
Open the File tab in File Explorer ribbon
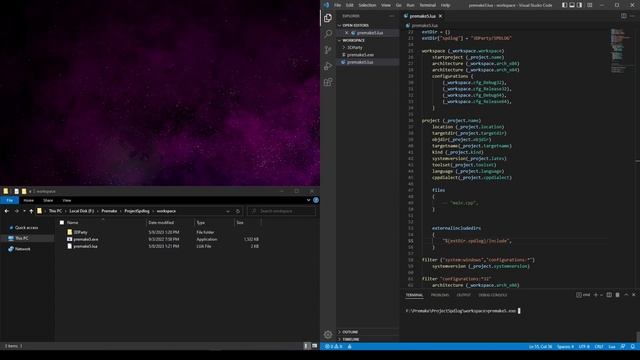[10, 200]
